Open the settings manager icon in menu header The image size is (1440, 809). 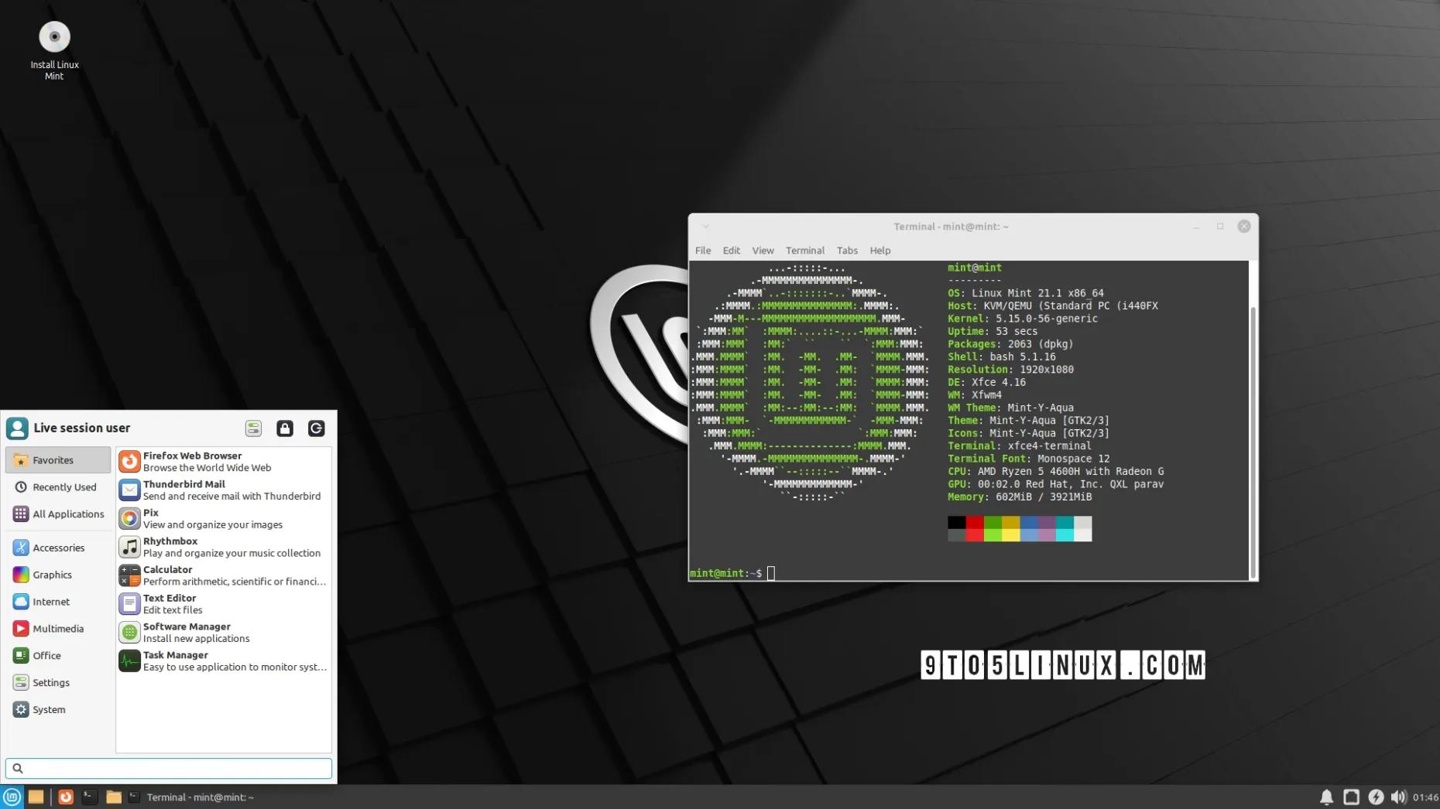coord(253,428)
